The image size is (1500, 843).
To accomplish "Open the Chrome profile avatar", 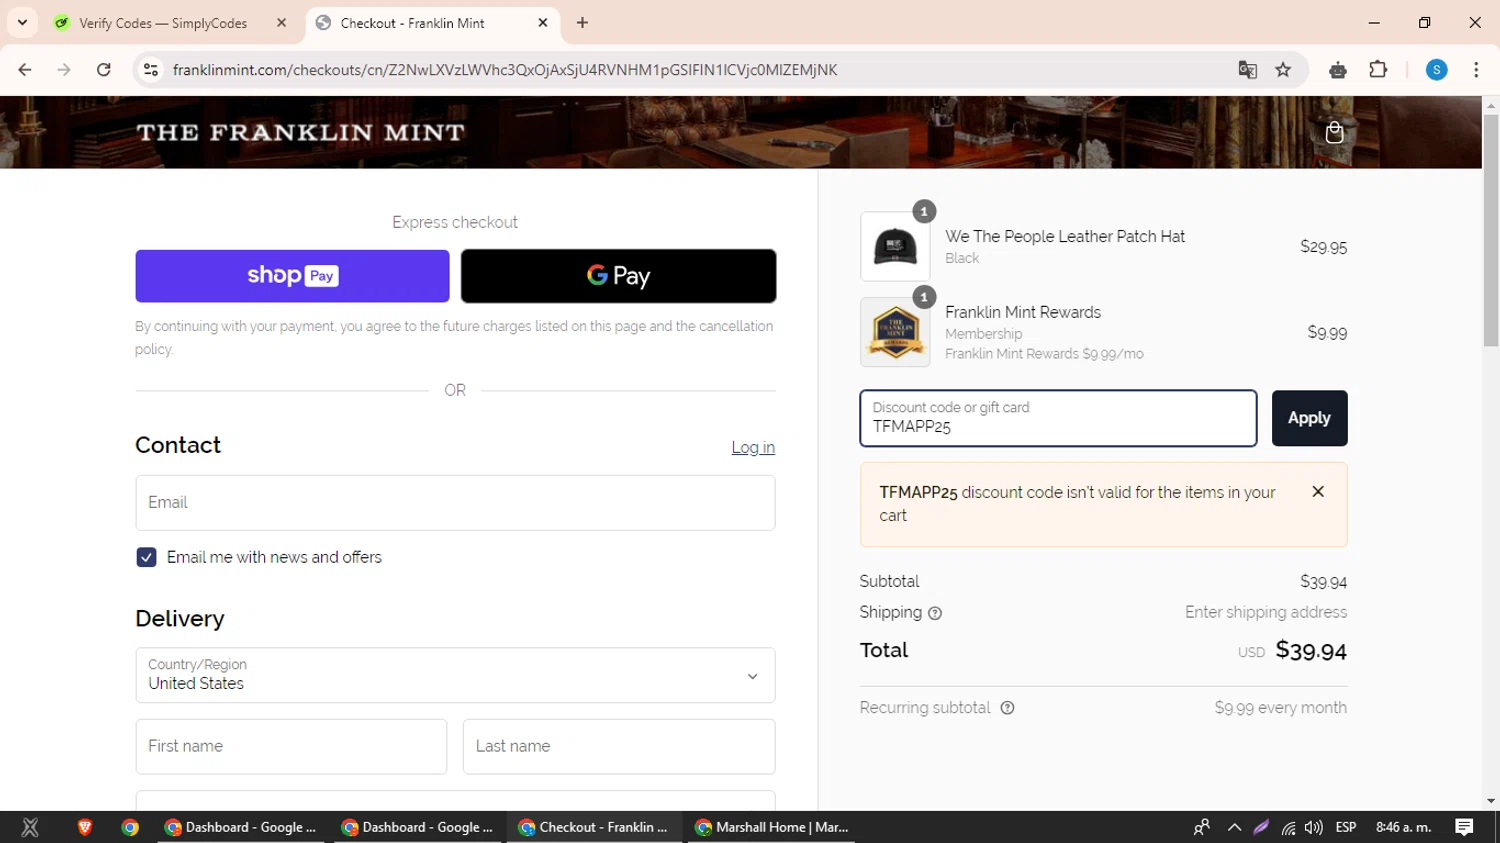I will (1436, 70).
